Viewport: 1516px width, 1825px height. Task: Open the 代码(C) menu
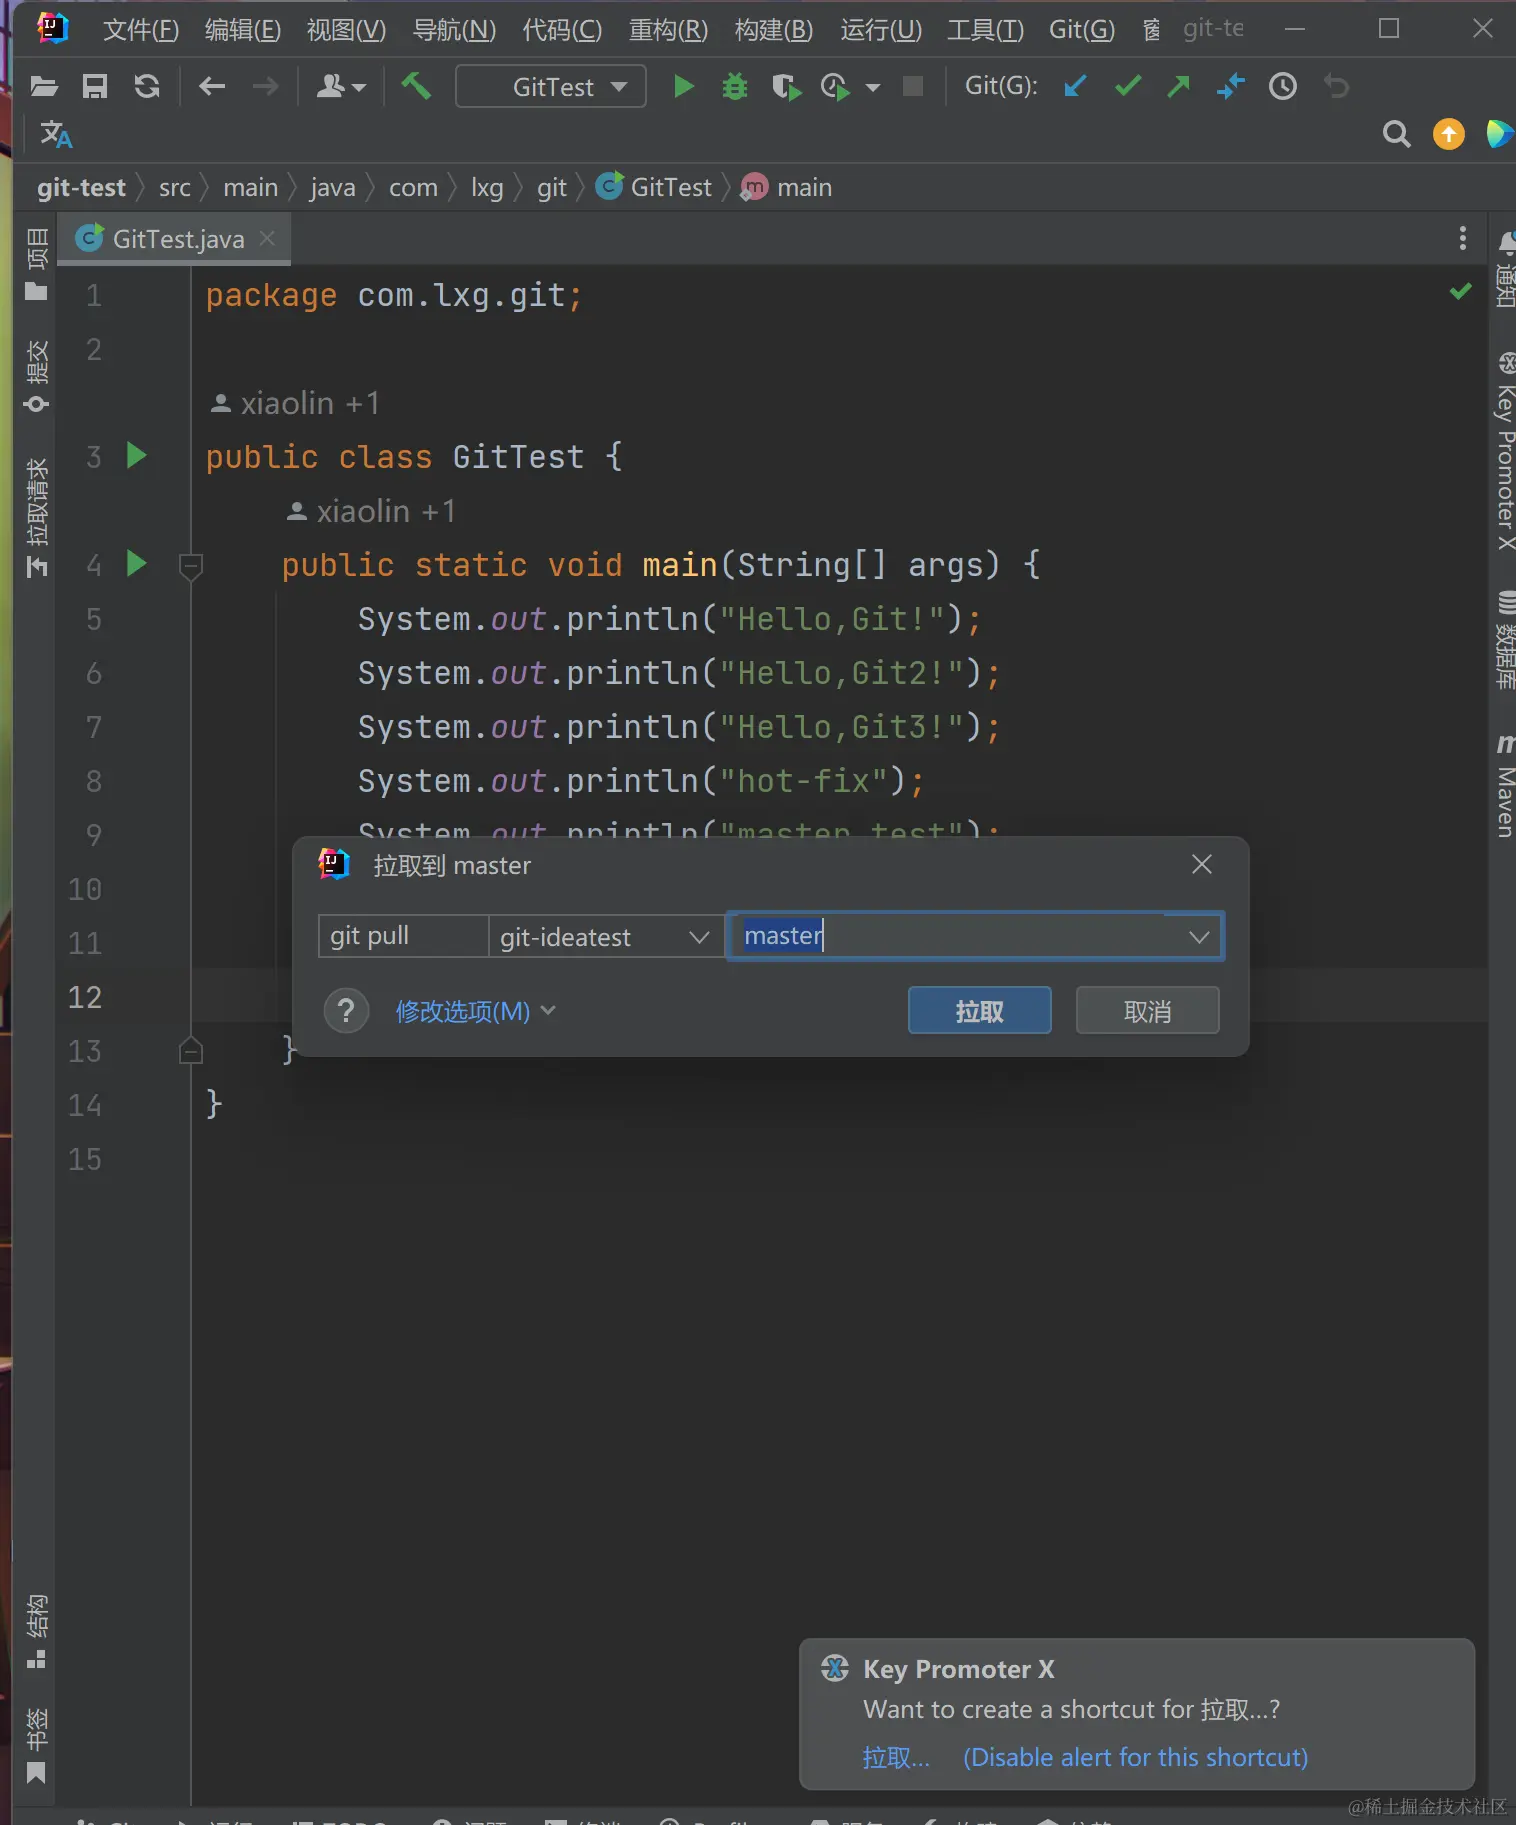[x=562, y=30]
